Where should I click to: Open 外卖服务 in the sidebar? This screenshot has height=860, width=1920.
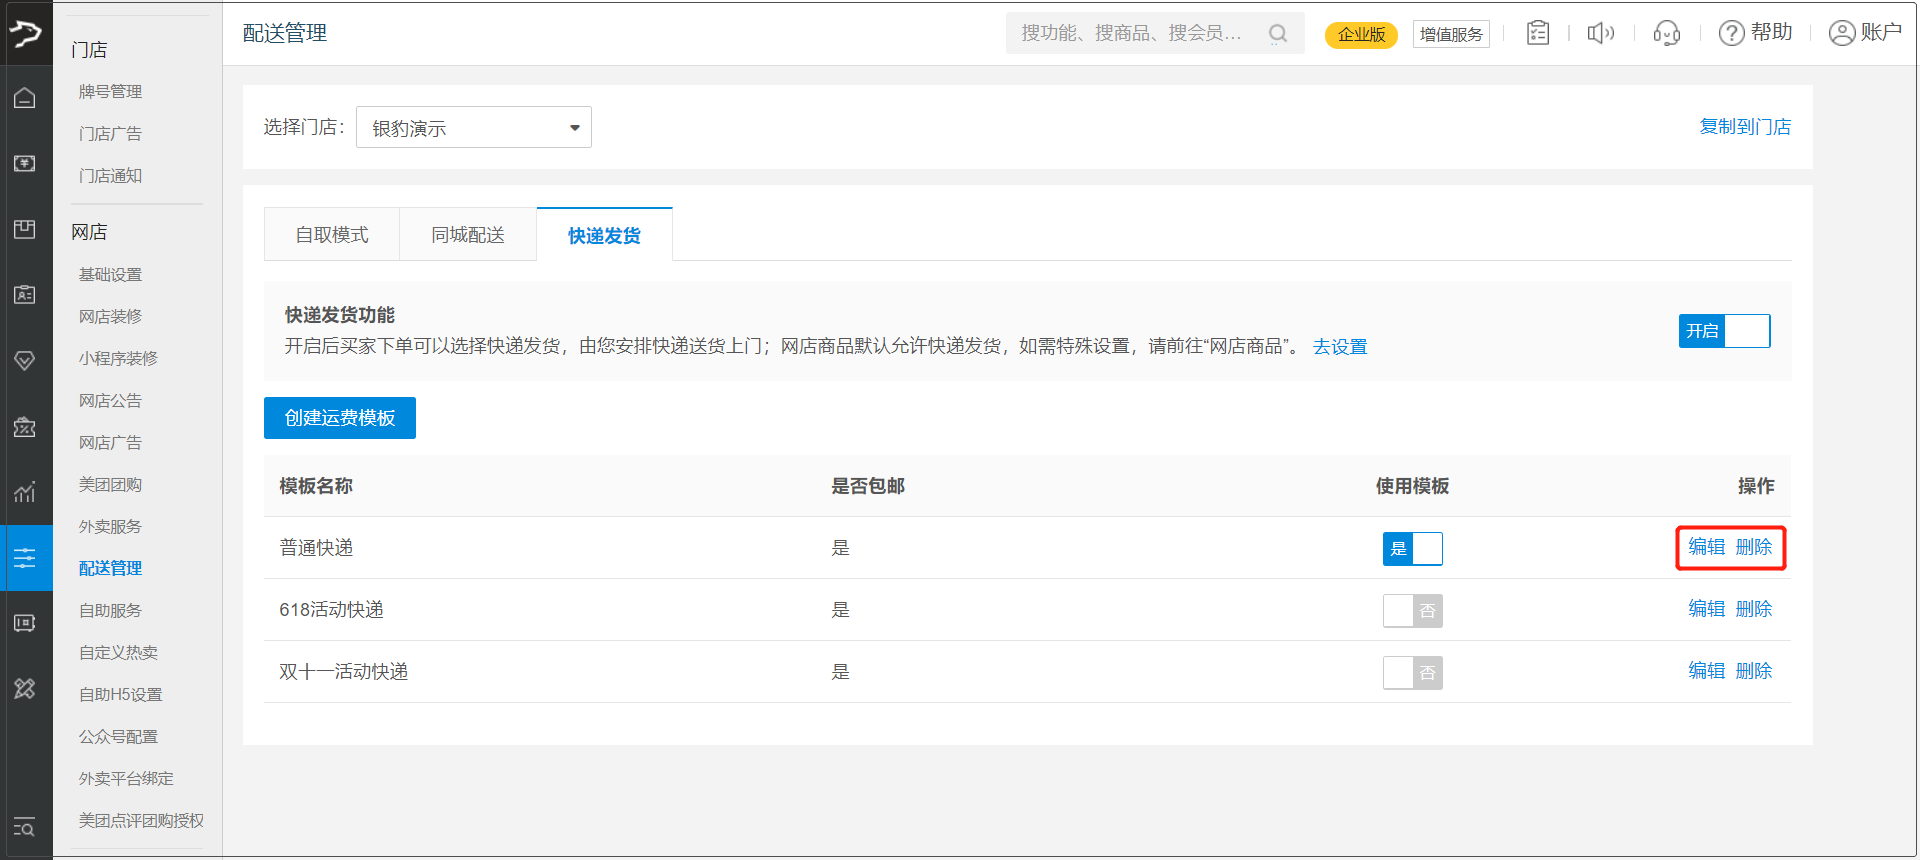click(x=111, y=526)
